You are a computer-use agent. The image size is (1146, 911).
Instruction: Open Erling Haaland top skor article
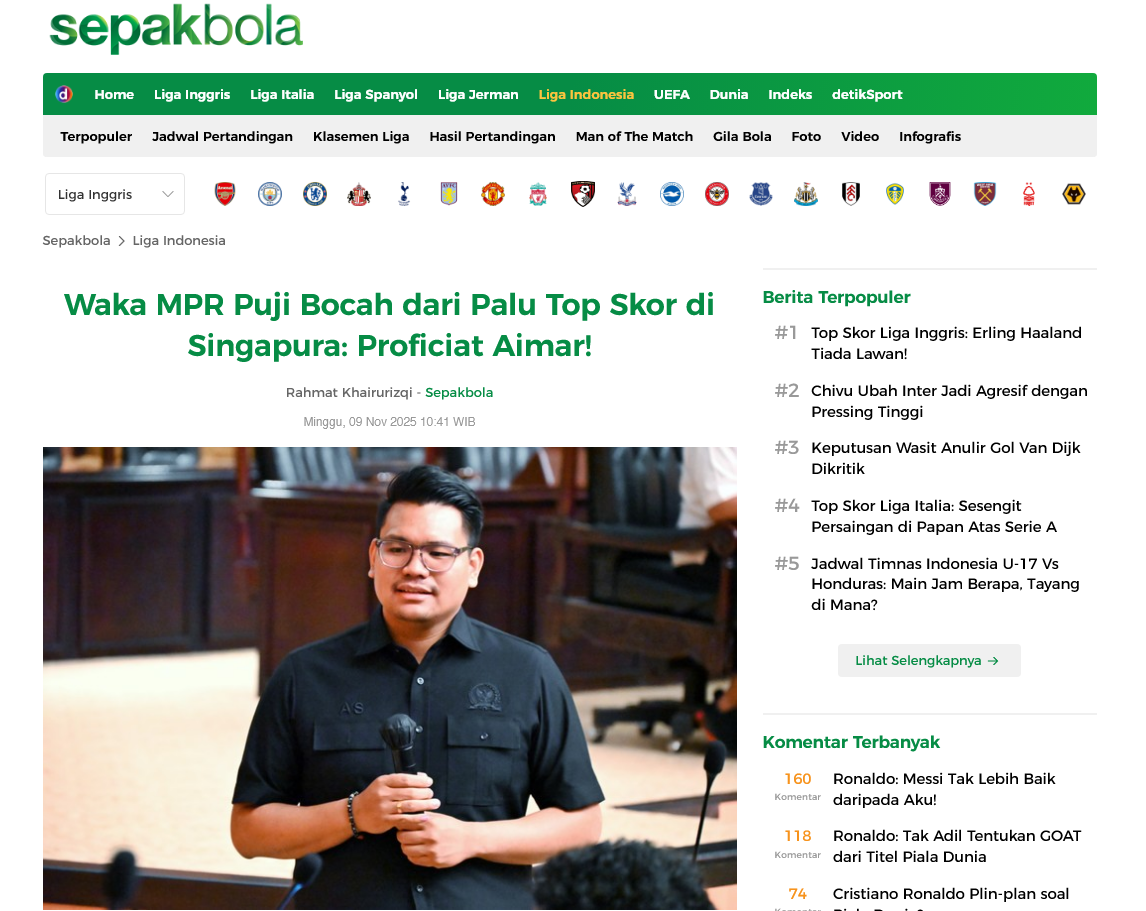946,343
